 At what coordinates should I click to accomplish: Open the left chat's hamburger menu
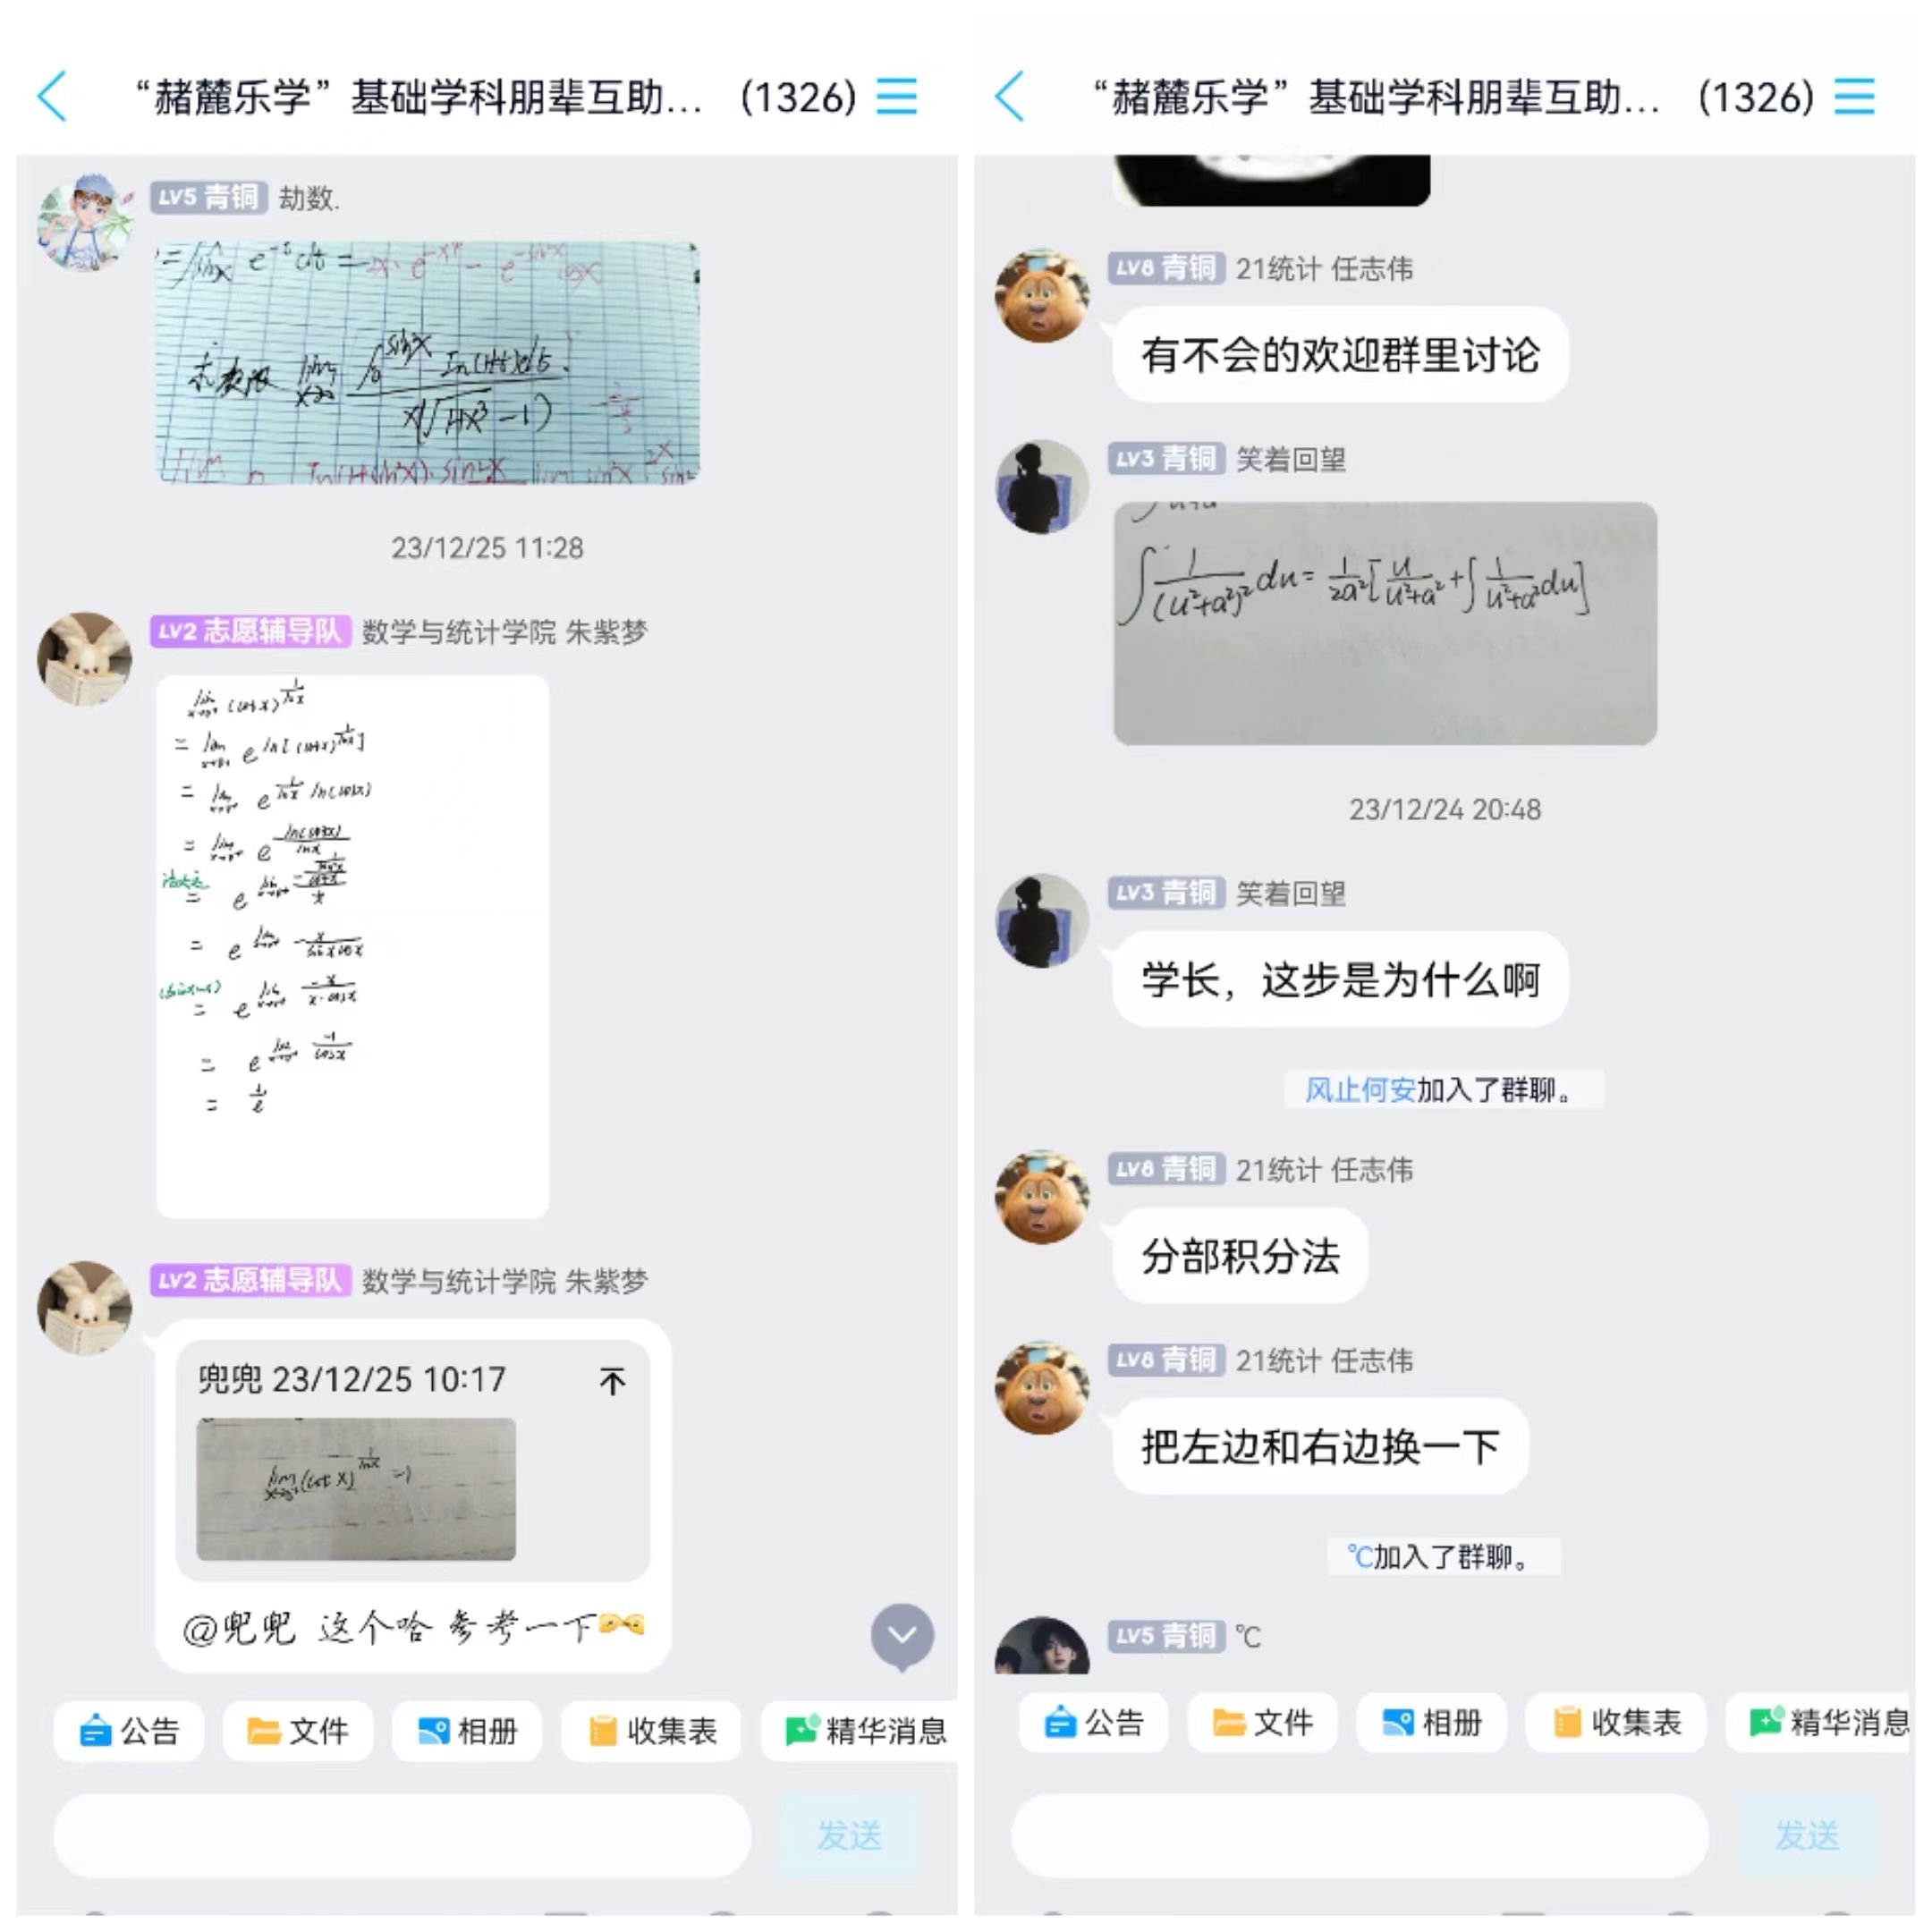point(896,97)
